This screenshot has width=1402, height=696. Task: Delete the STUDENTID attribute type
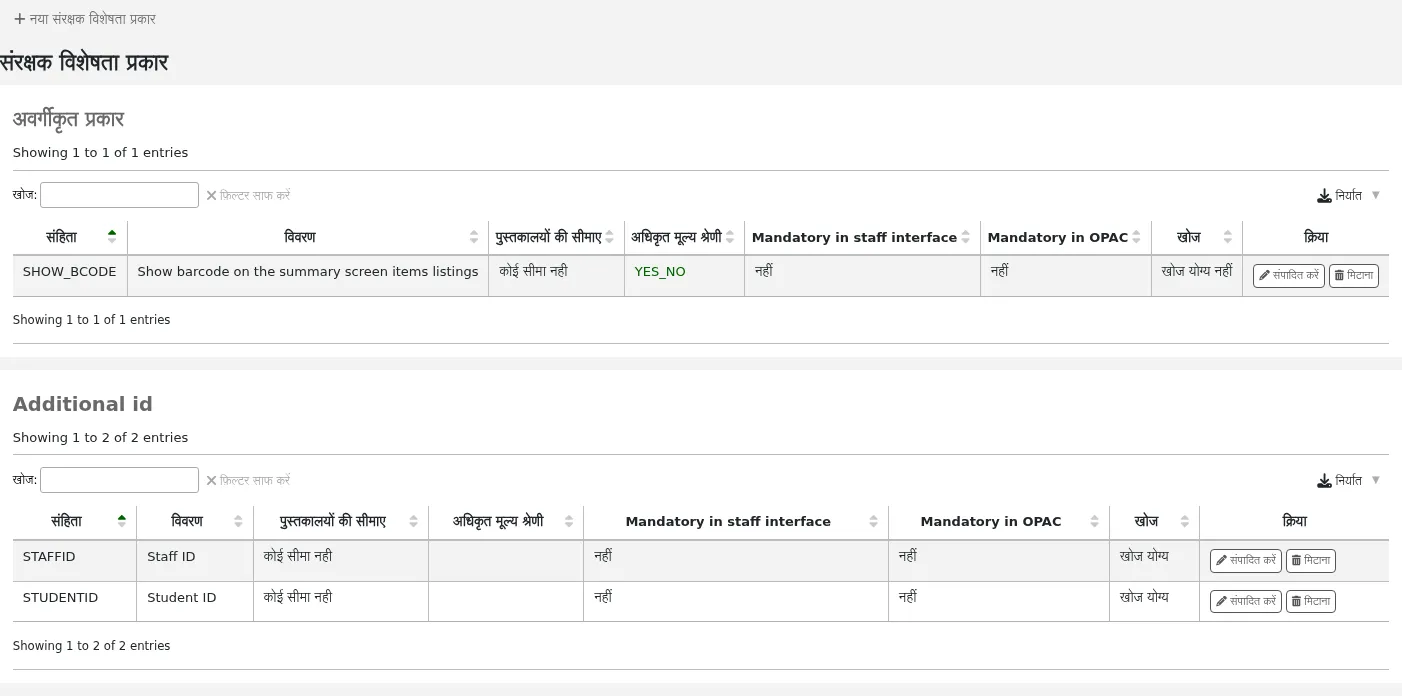point(1310,601)
